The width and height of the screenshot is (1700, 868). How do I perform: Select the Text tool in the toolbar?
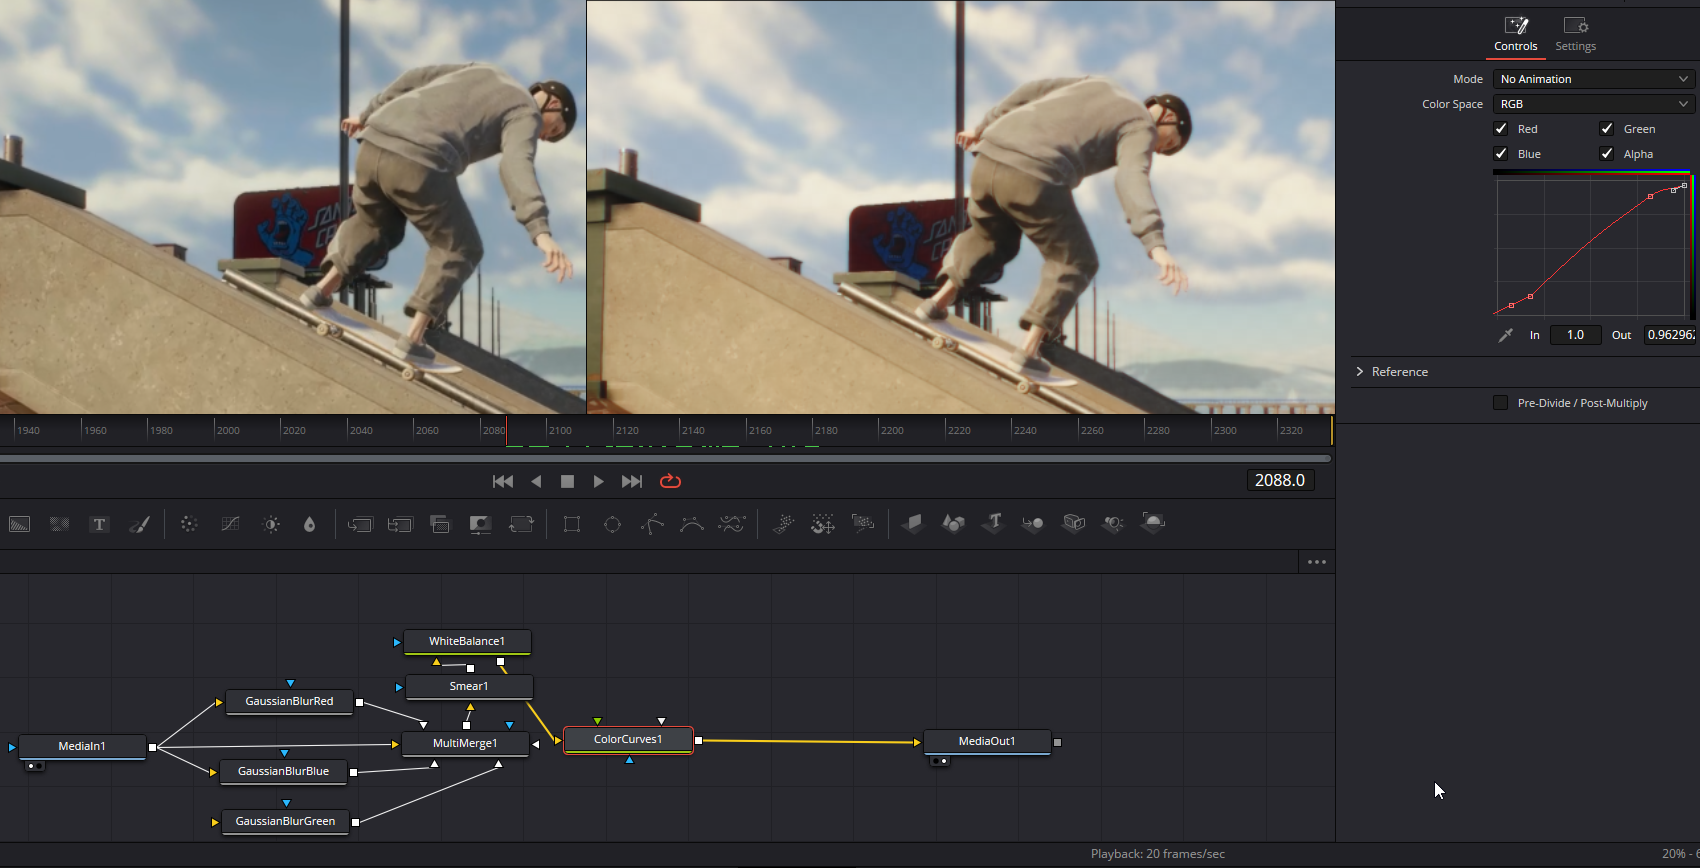tap(99, 524)
